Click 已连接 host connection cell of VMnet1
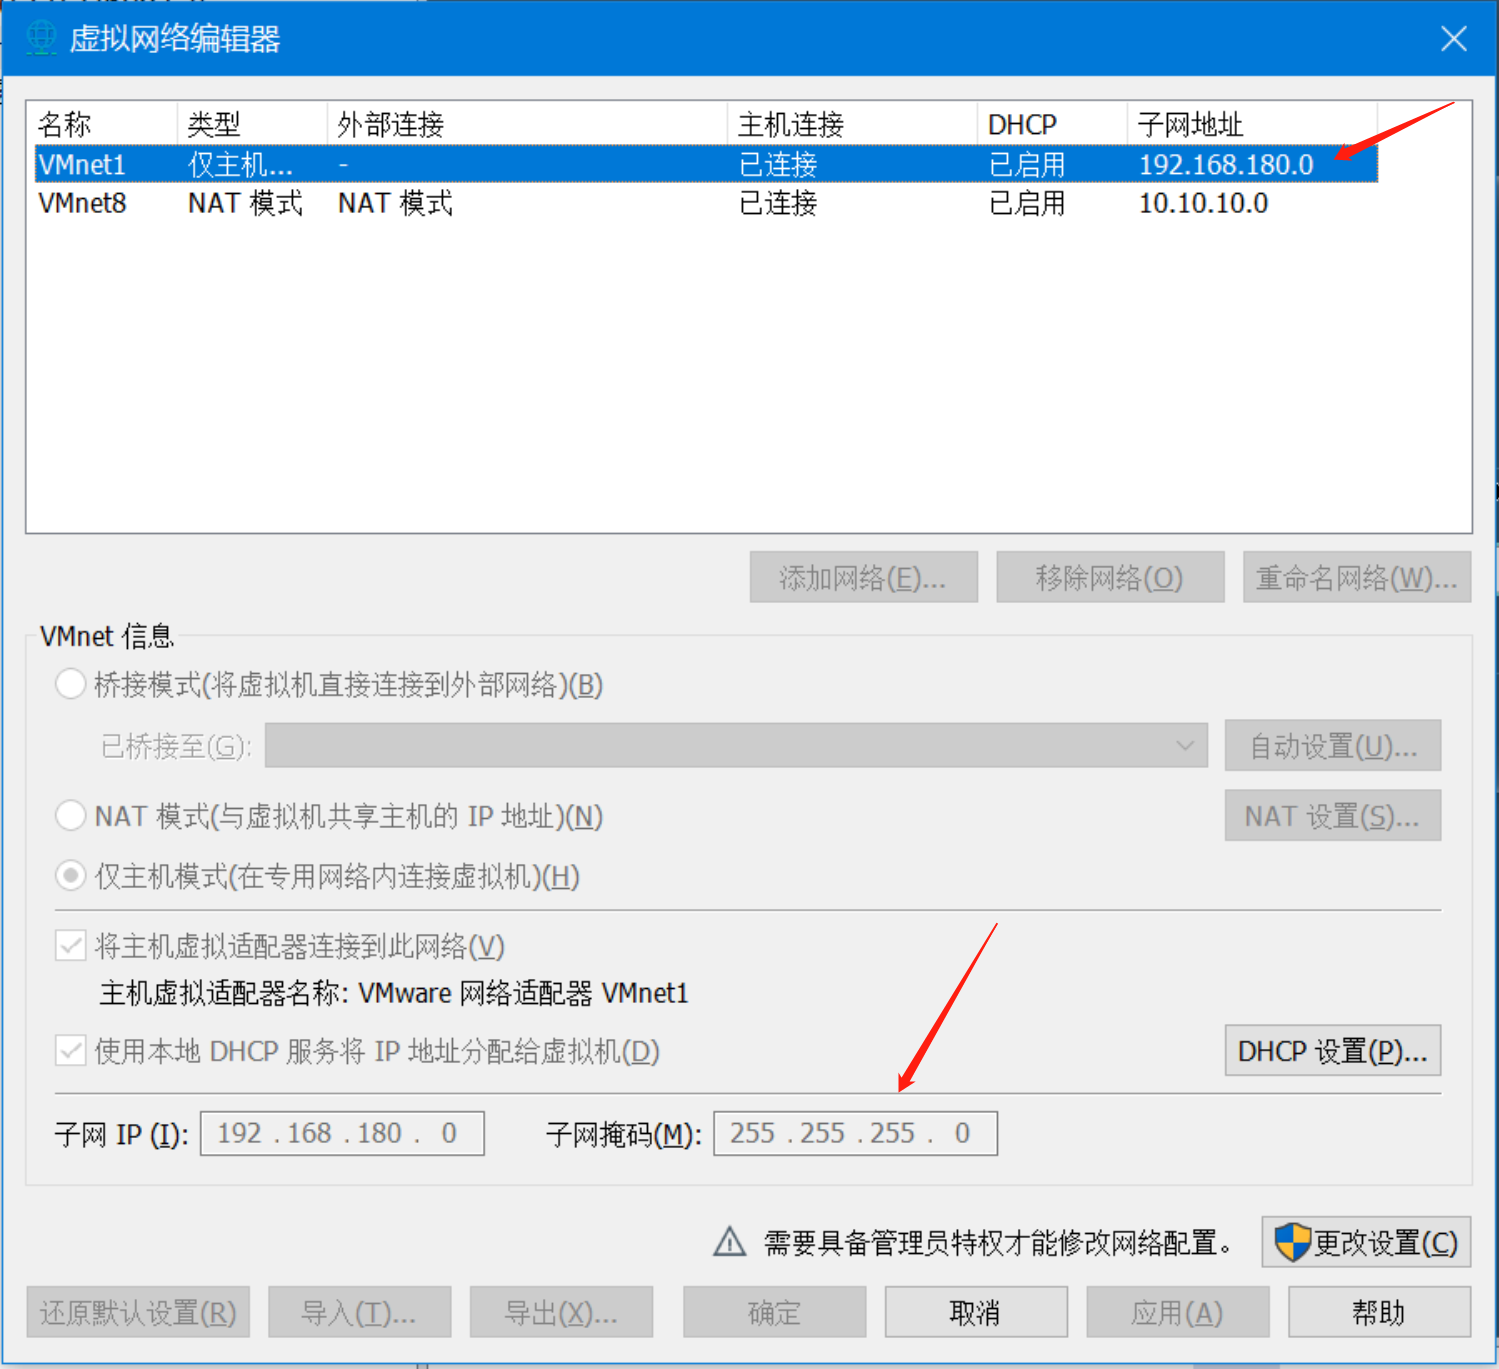This screenshot has height=1369, width=1499. 778,164
